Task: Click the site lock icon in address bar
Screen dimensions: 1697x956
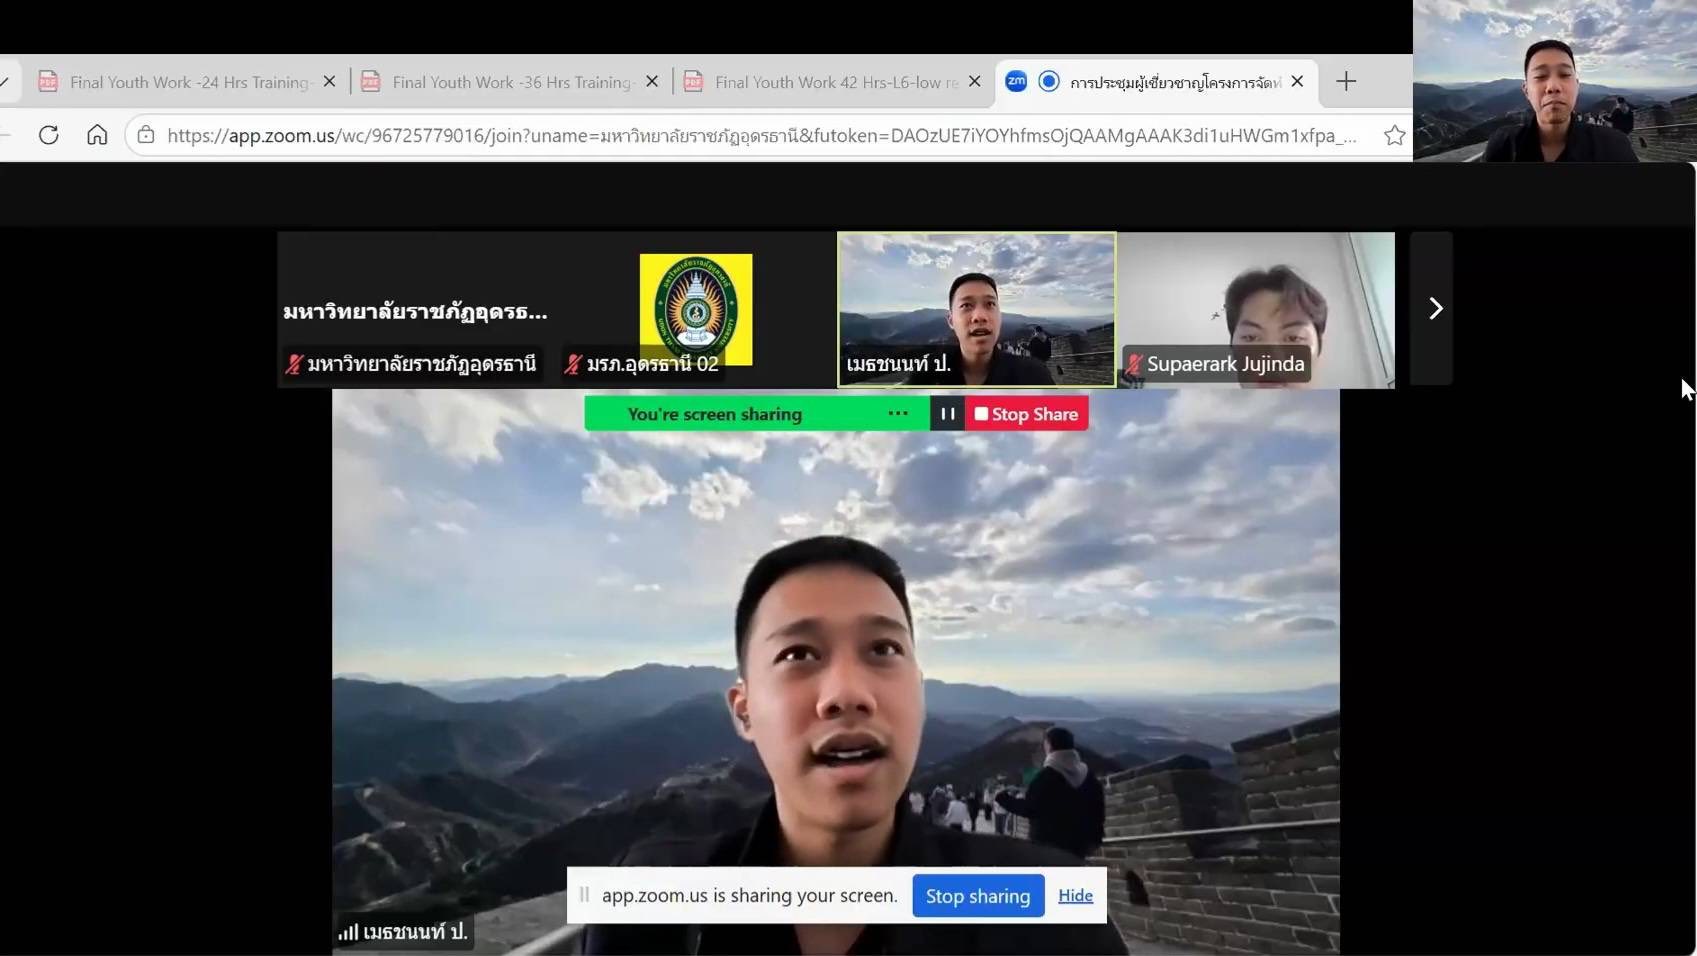Action: (146, 135)
